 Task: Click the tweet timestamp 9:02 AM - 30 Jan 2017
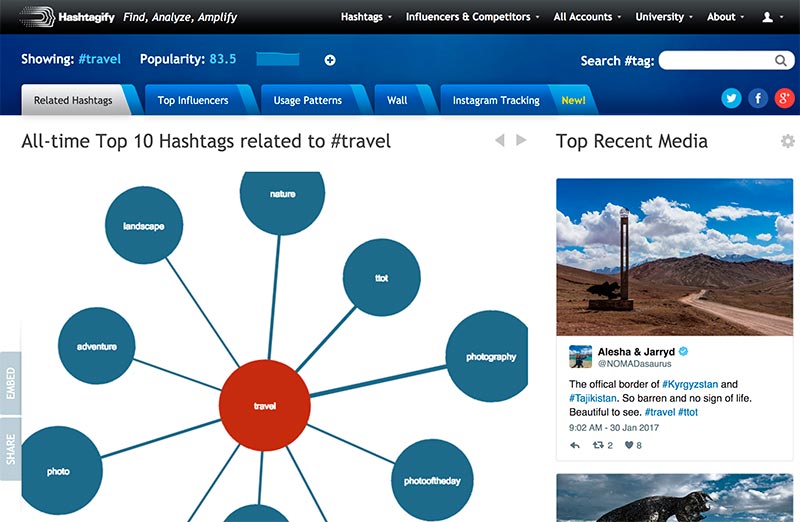[x=614, y=428]
